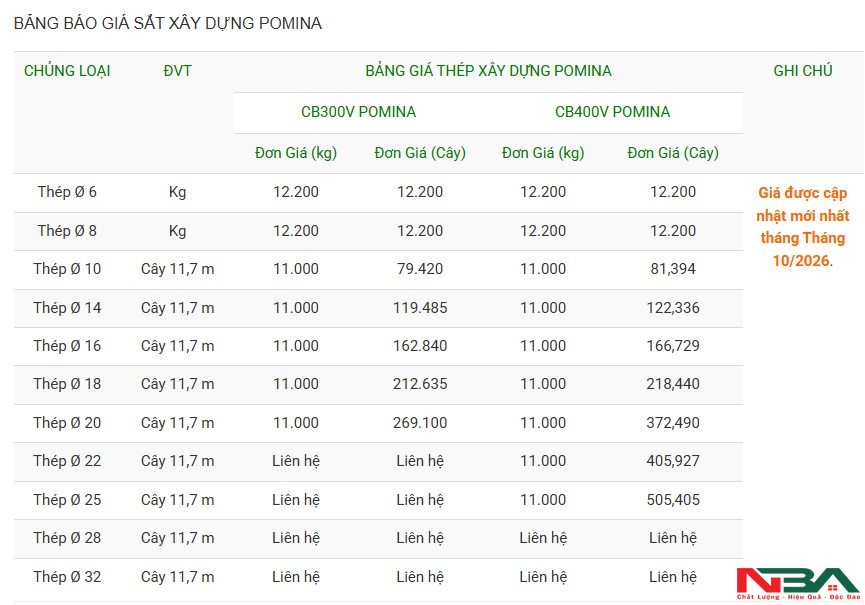The image size is (865, 605).
Task: Click the 'CB300V POMINA' sub-header
Action: click(358, 112)
